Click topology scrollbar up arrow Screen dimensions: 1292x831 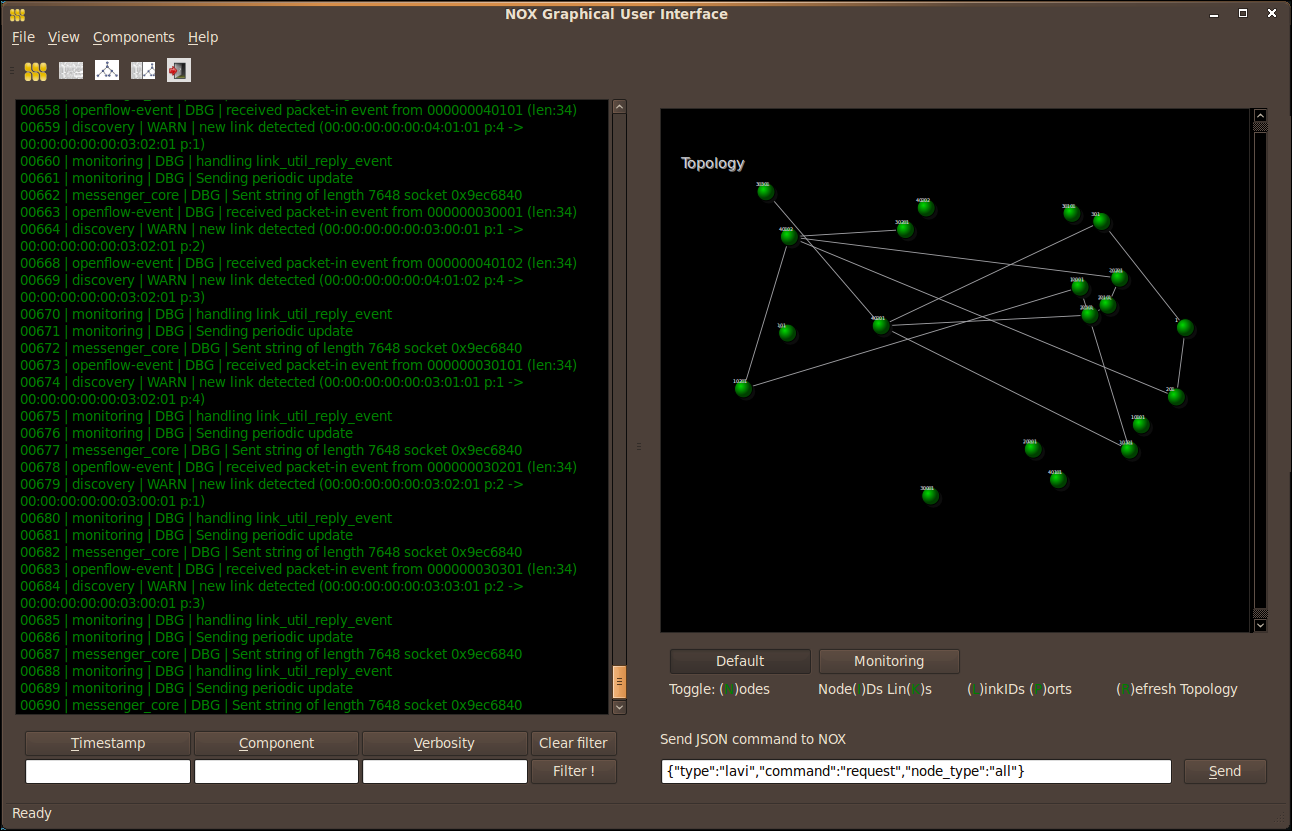pos(1260,115)
